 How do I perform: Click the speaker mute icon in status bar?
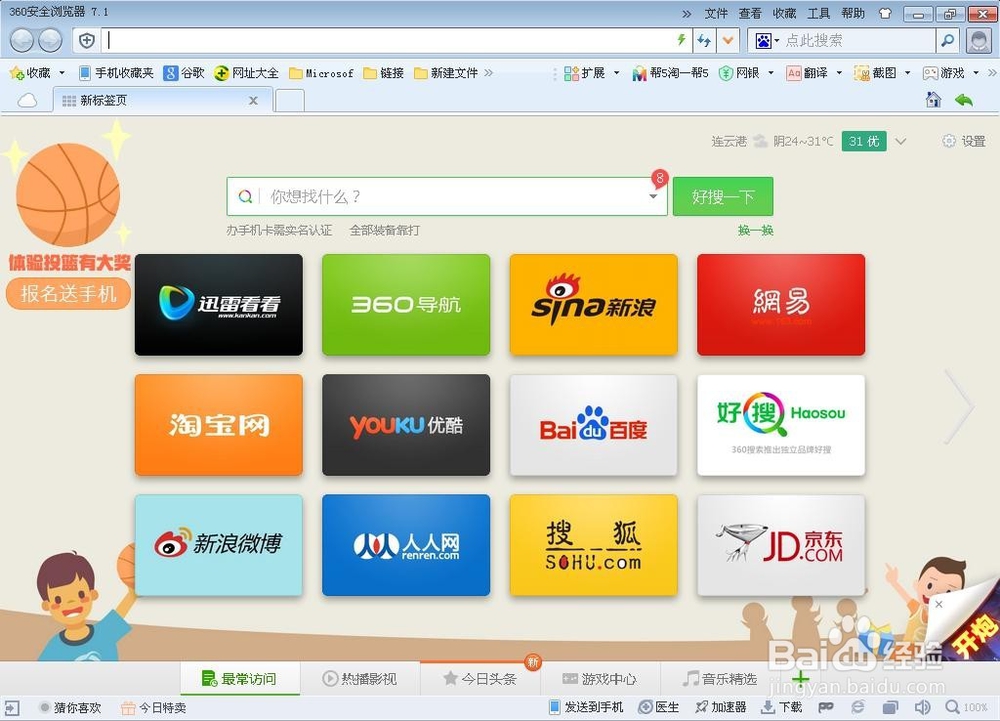pos(922,707)
